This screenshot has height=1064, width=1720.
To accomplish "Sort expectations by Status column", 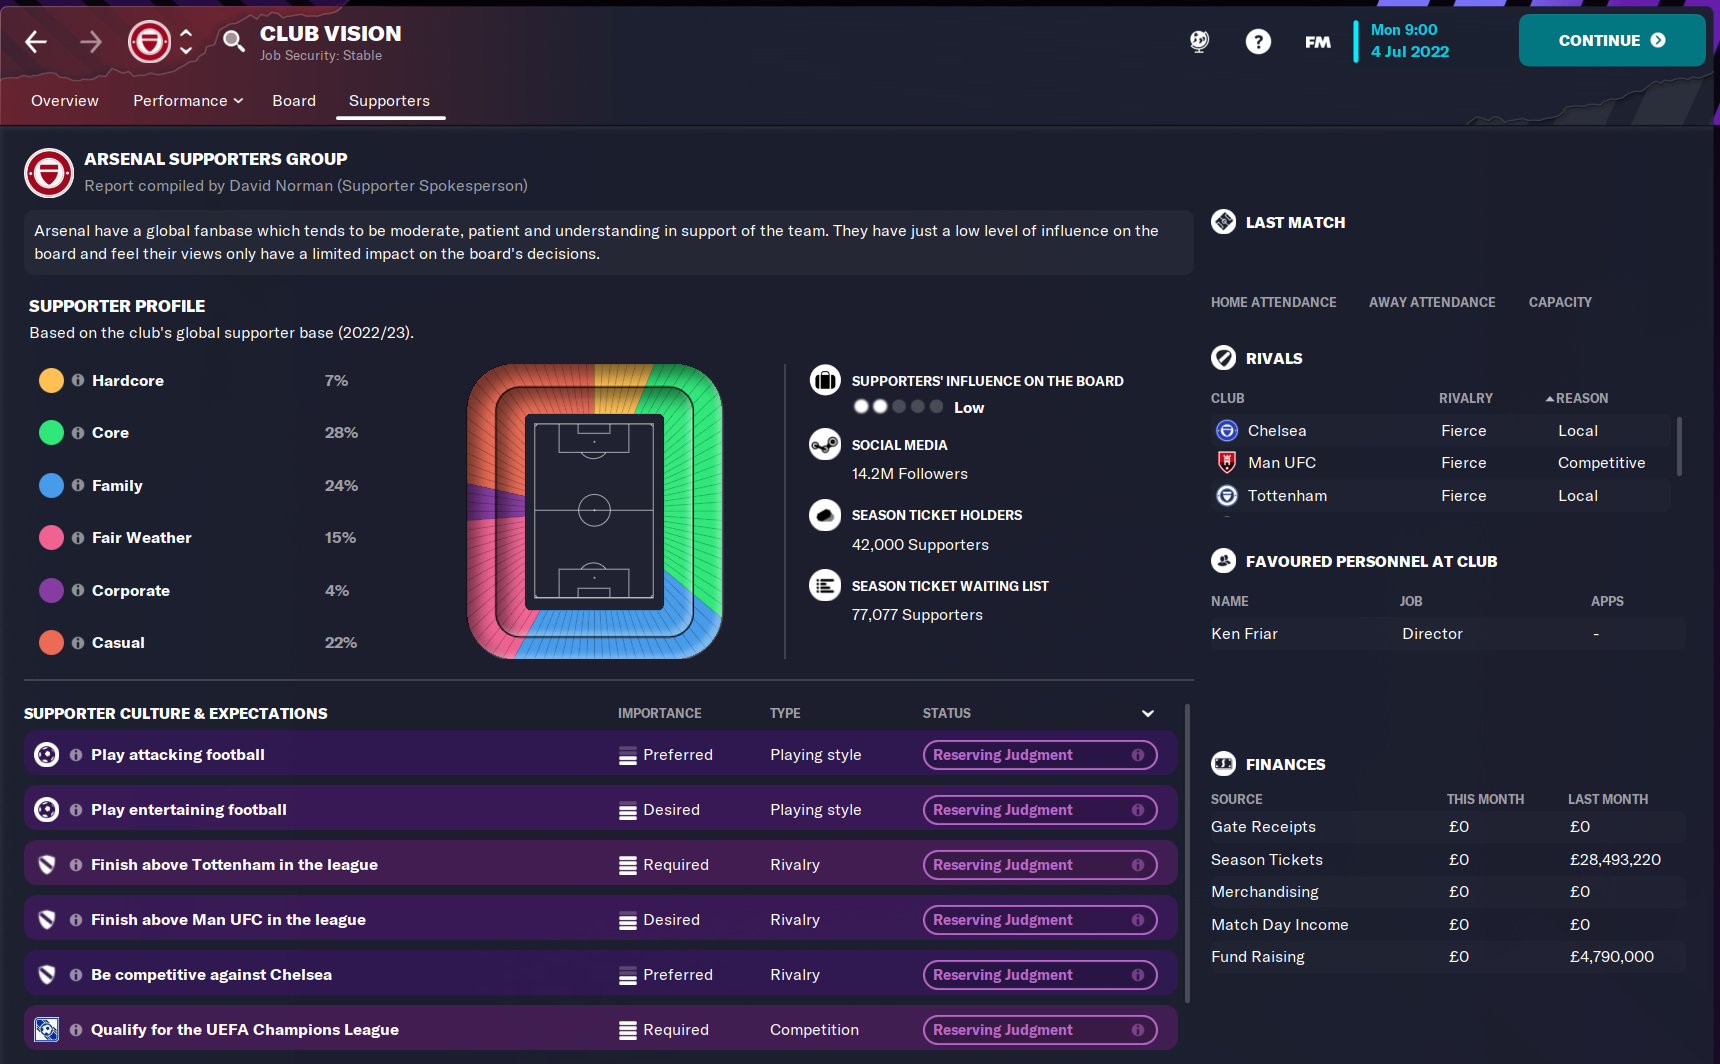I will tap(946, 713).
